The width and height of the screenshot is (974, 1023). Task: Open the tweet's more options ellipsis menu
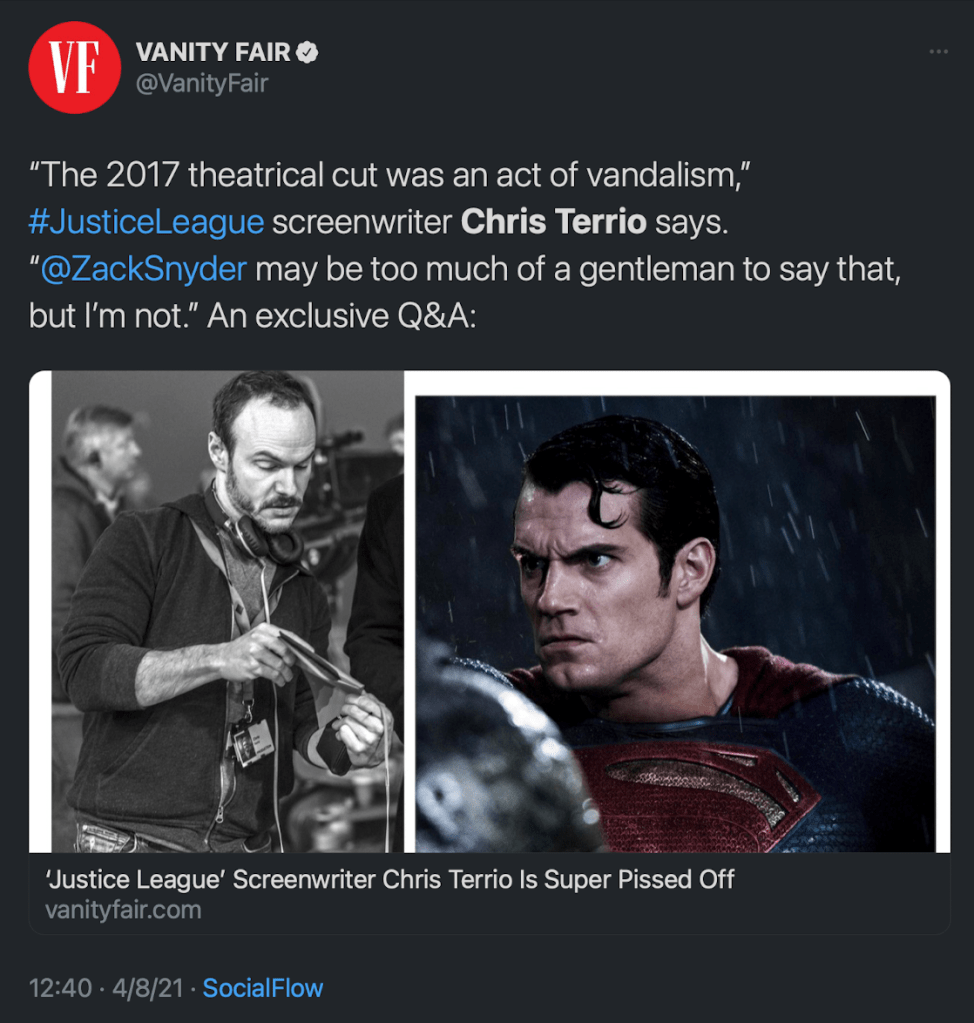click(x=937, y=53)
